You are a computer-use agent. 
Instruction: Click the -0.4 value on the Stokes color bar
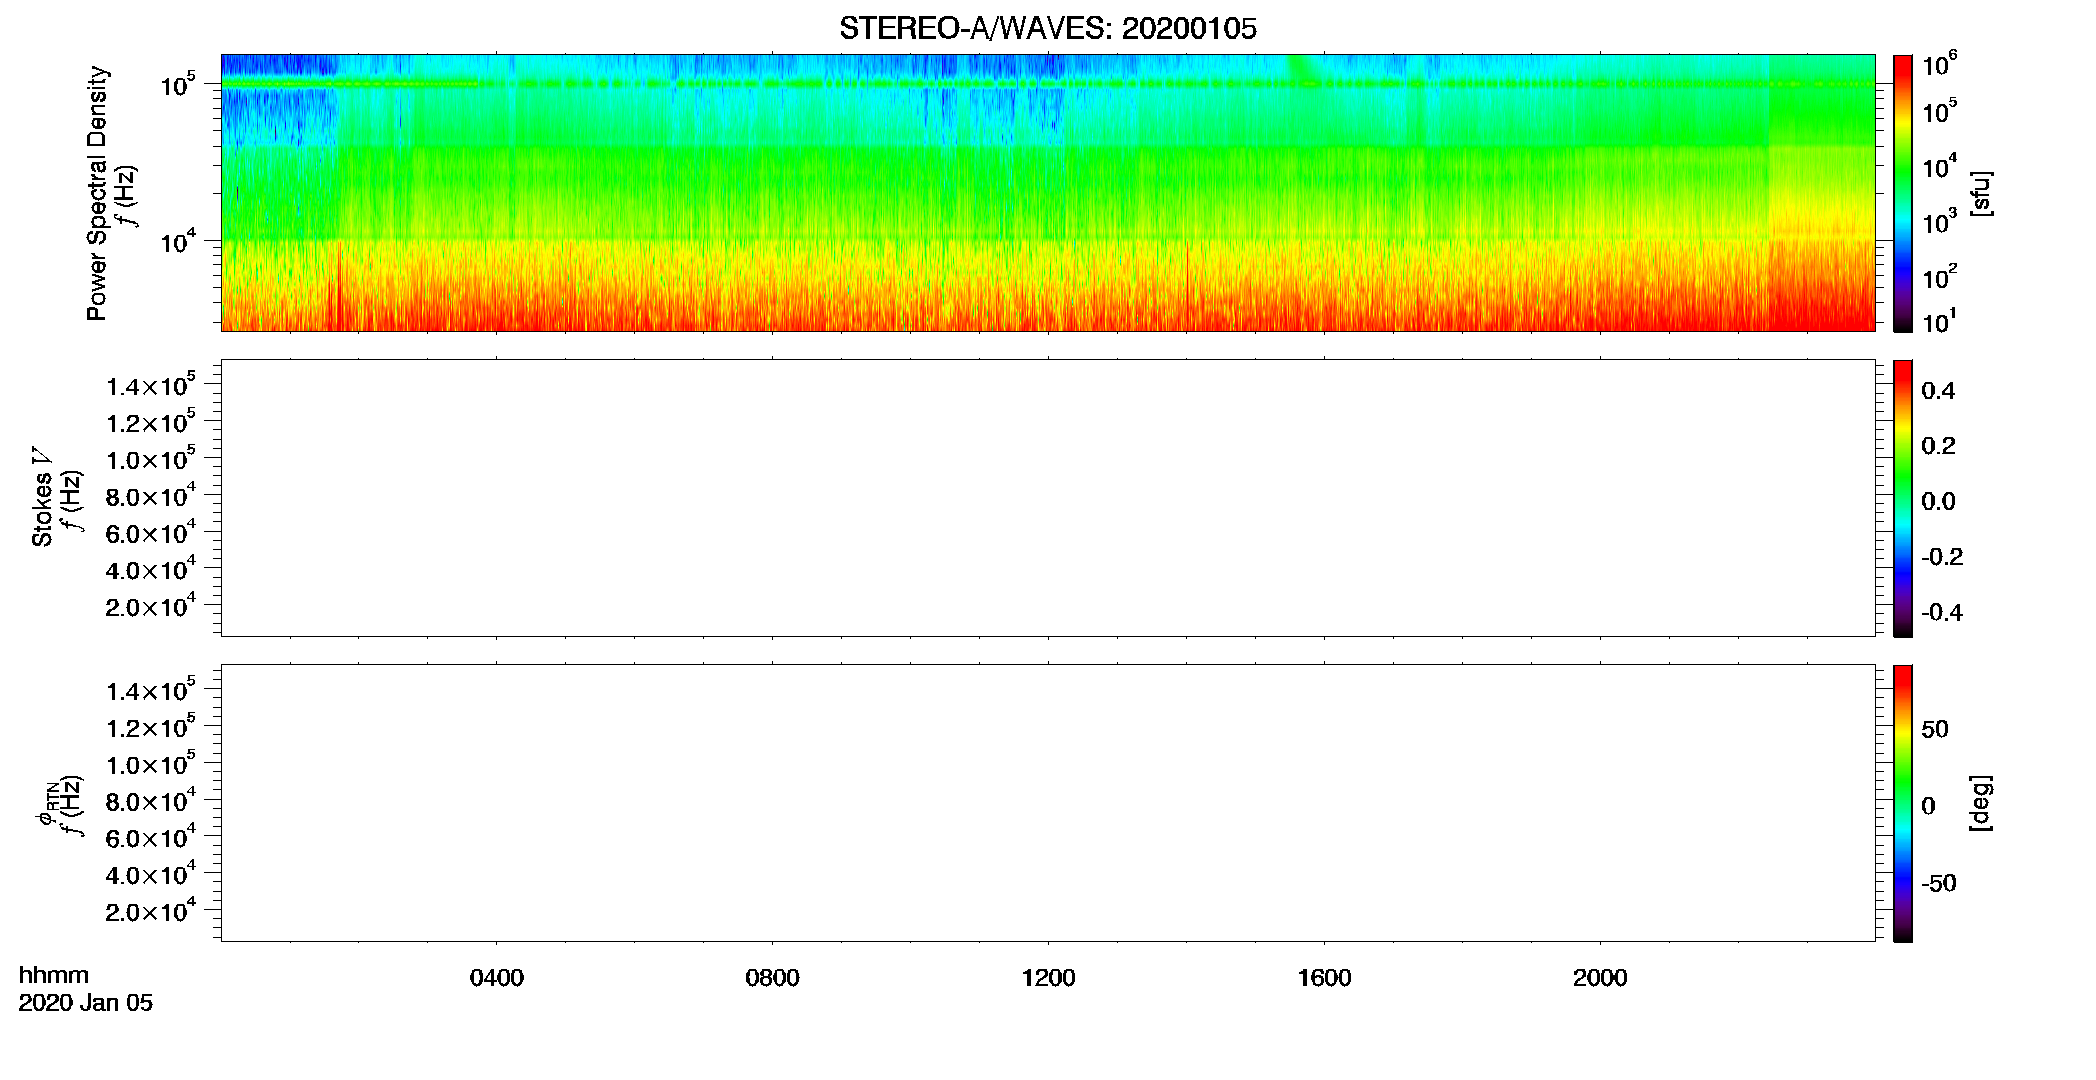(x=1942, y=613)
